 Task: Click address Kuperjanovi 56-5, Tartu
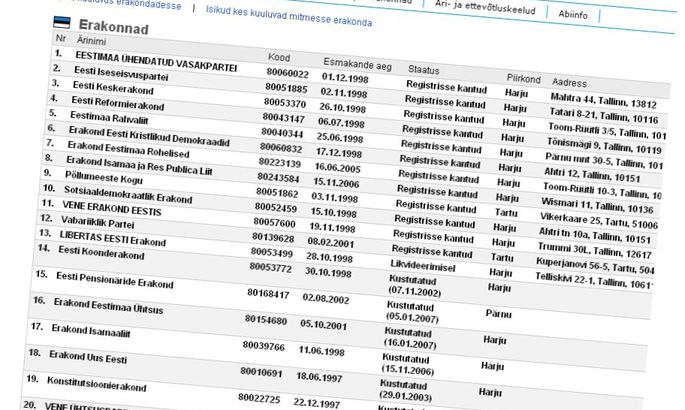pos(595,266)
